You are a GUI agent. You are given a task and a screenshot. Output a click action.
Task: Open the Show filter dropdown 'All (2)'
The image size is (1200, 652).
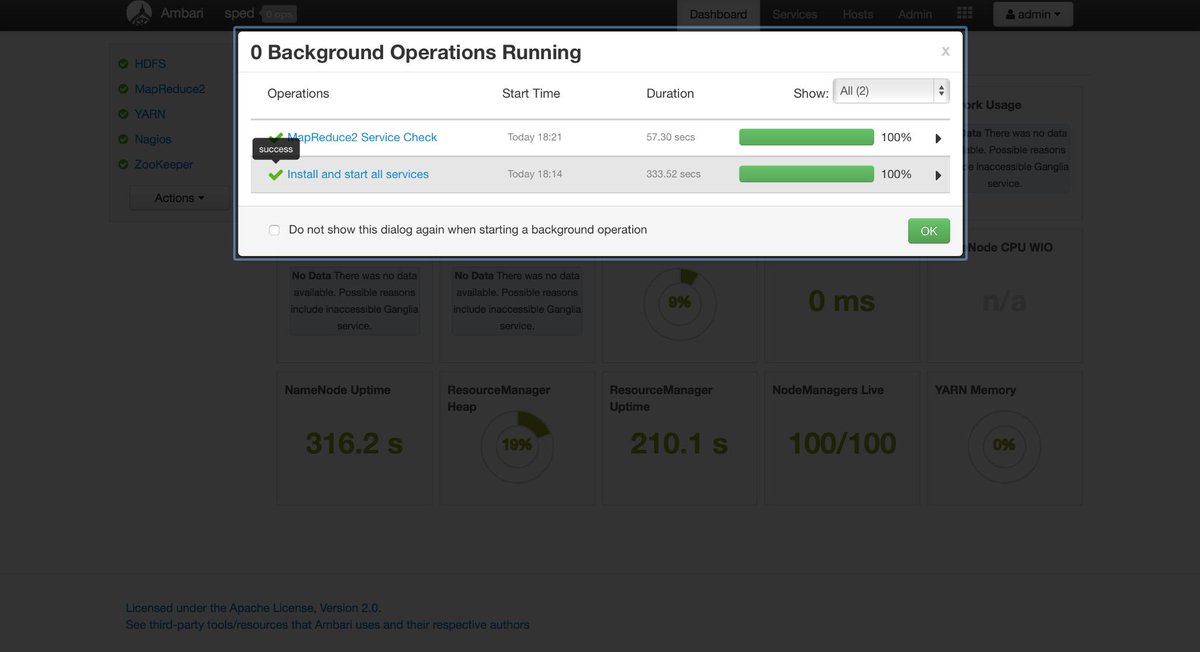[891, 91]
